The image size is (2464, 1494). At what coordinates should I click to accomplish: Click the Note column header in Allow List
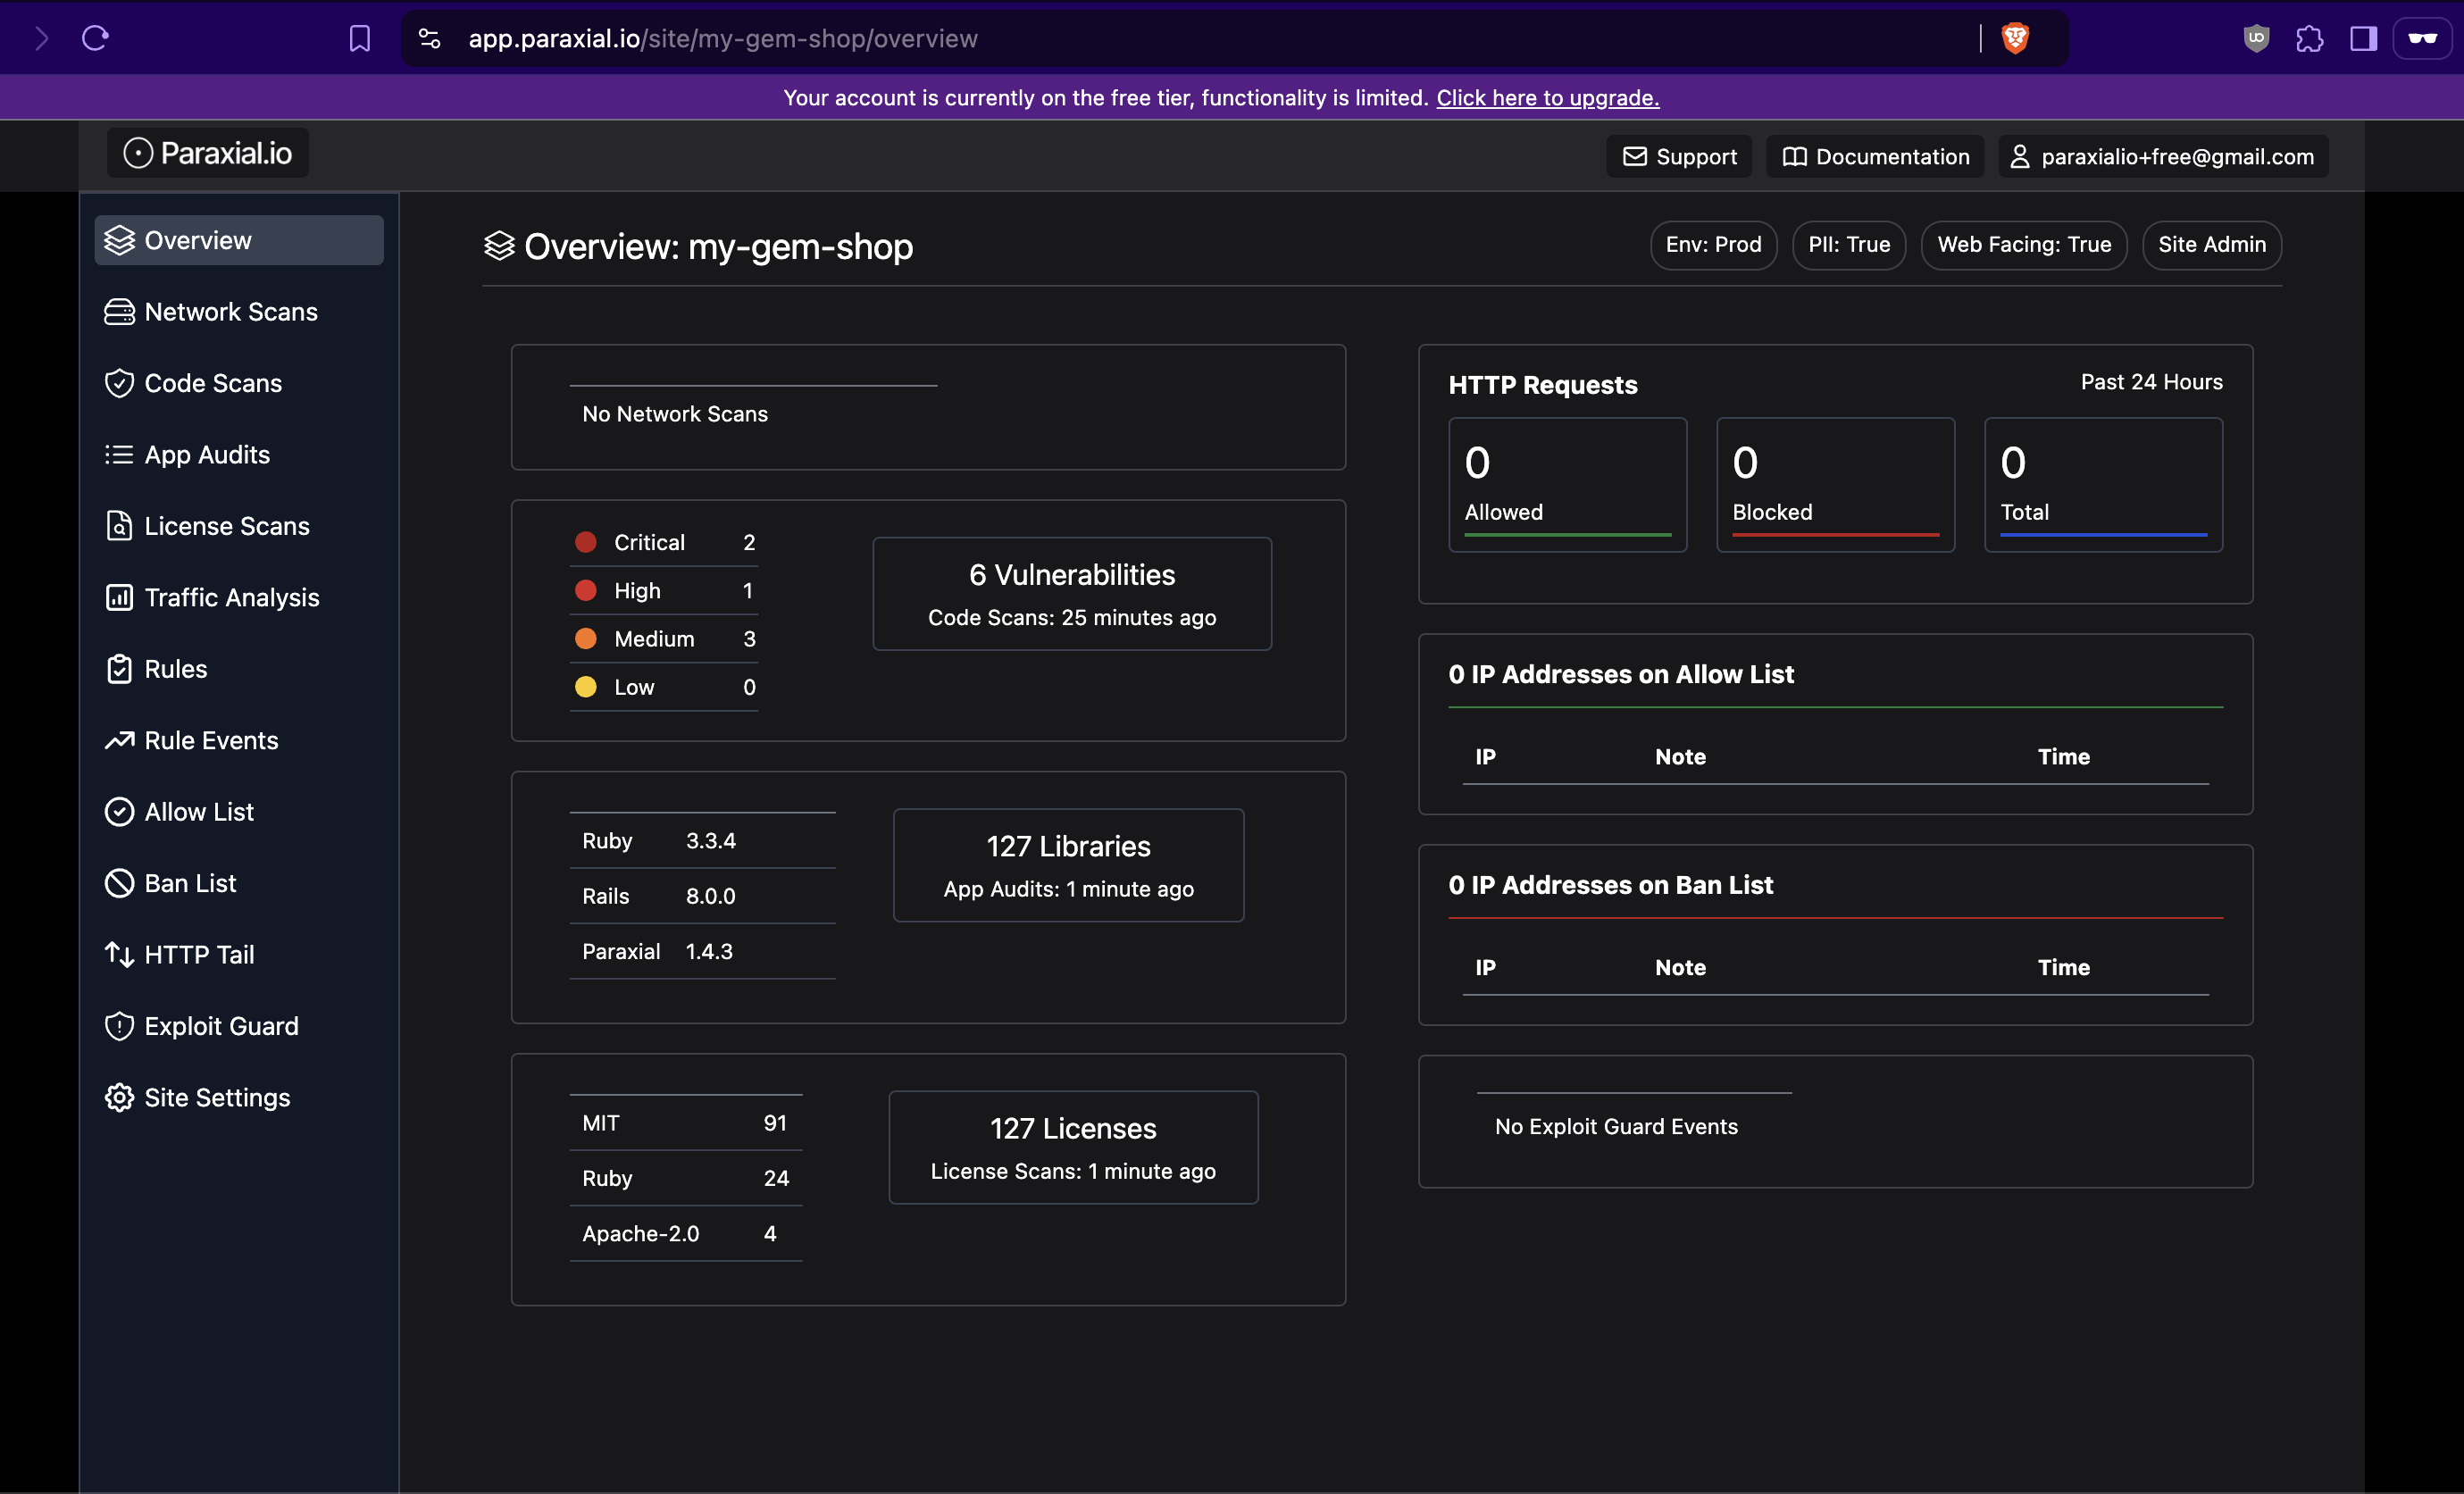[1680, 757]
